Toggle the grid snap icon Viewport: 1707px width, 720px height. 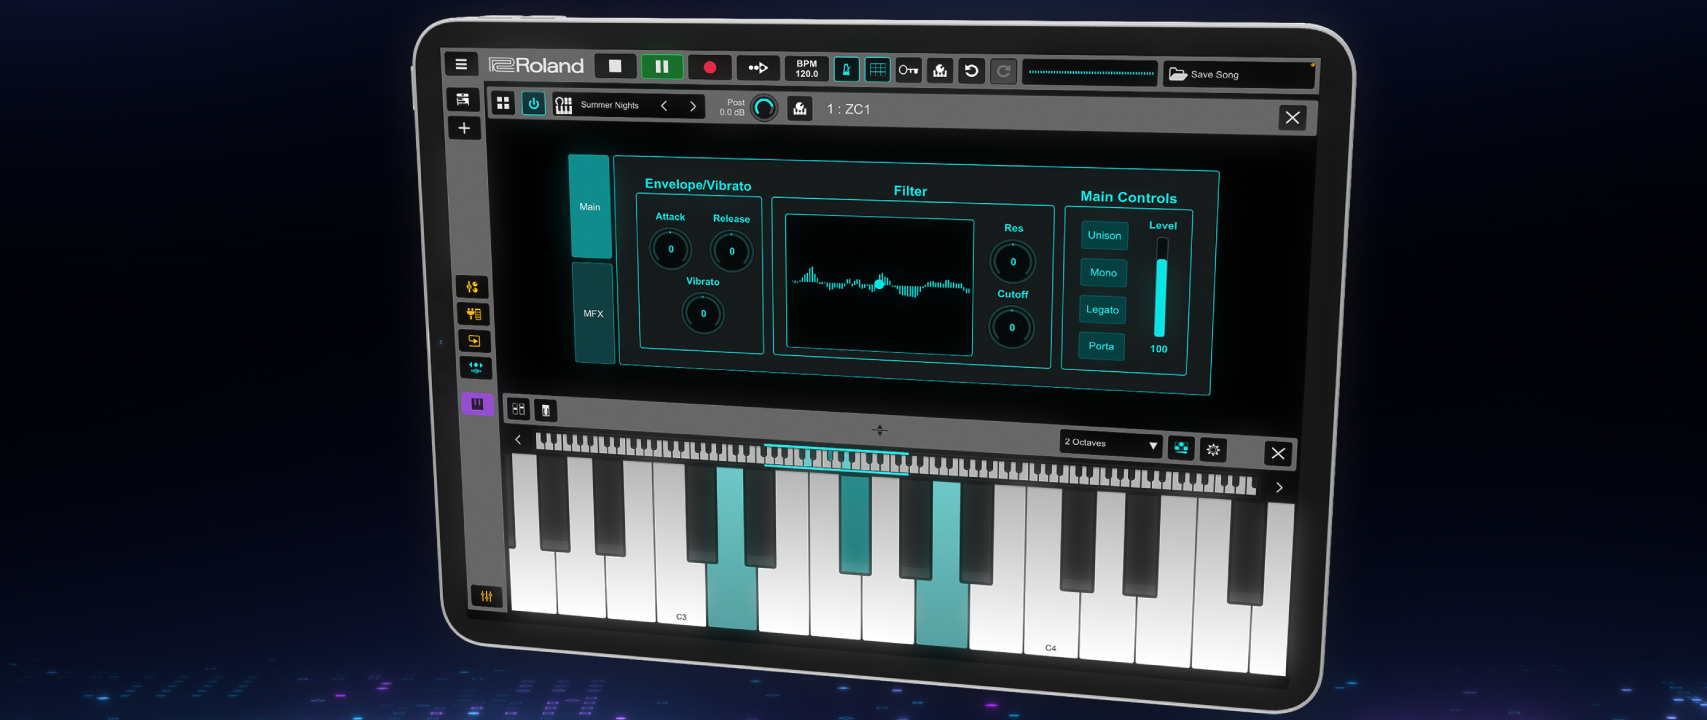tap(877, 70)
